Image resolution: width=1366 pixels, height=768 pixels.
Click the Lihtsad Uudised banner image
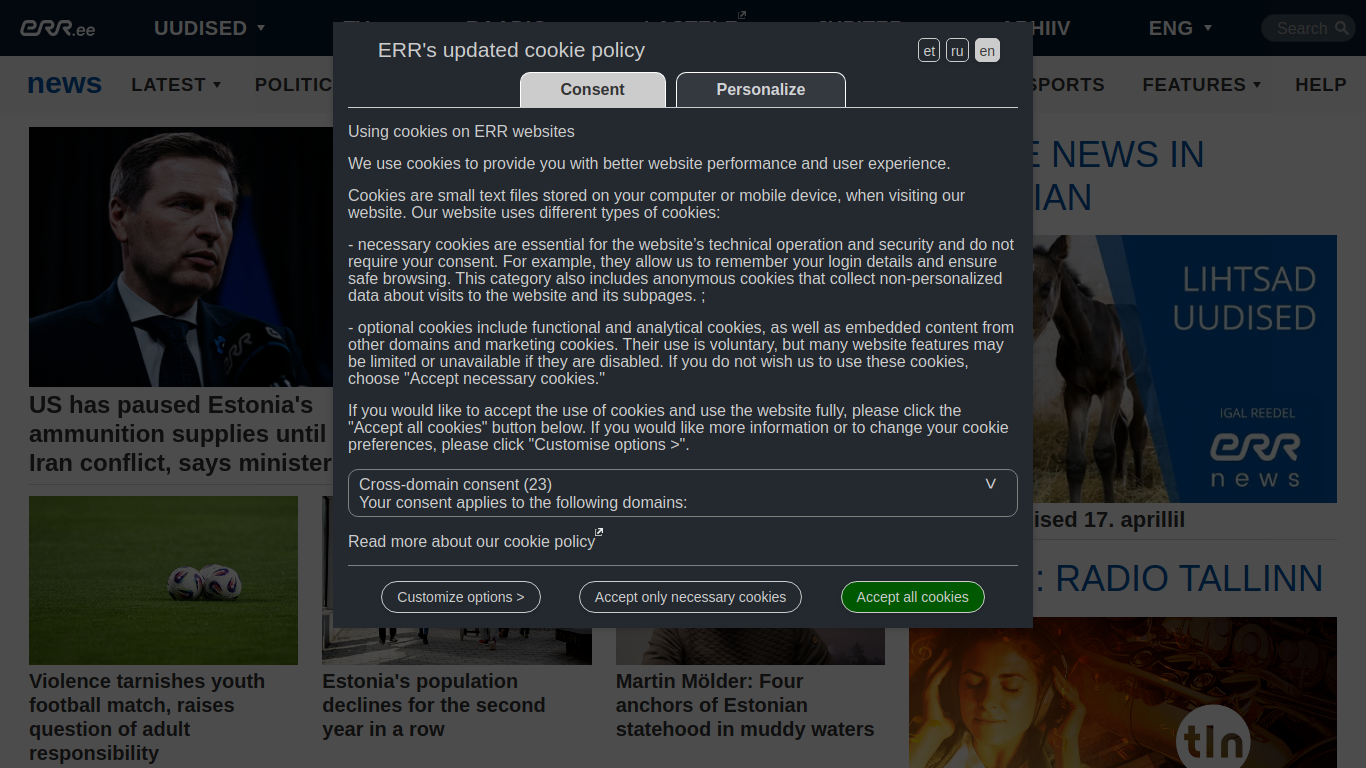tap(1185, 369)
